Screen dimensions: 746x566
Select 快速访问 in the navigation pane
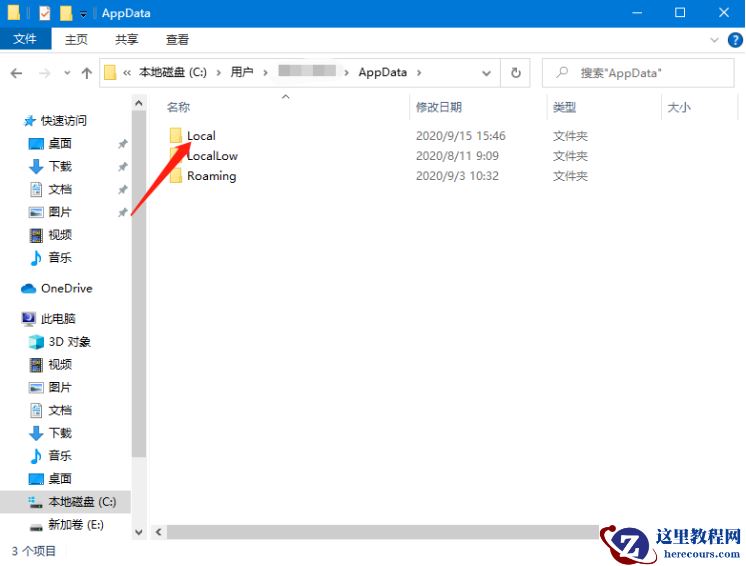tap(63, 120)
